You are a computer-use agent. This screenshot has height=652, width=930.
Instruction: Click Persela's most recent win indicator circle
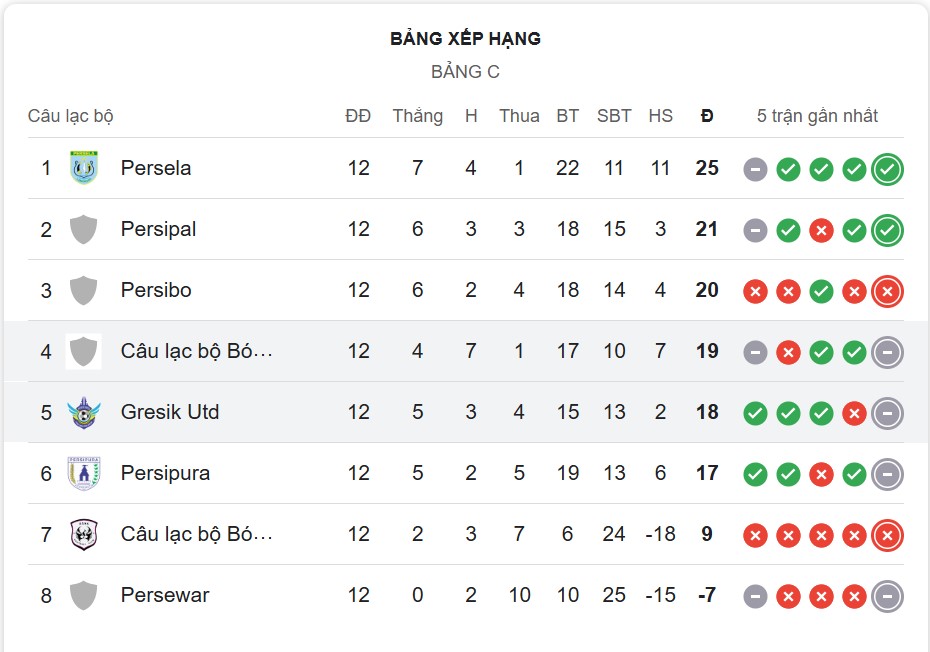(886, 169)
